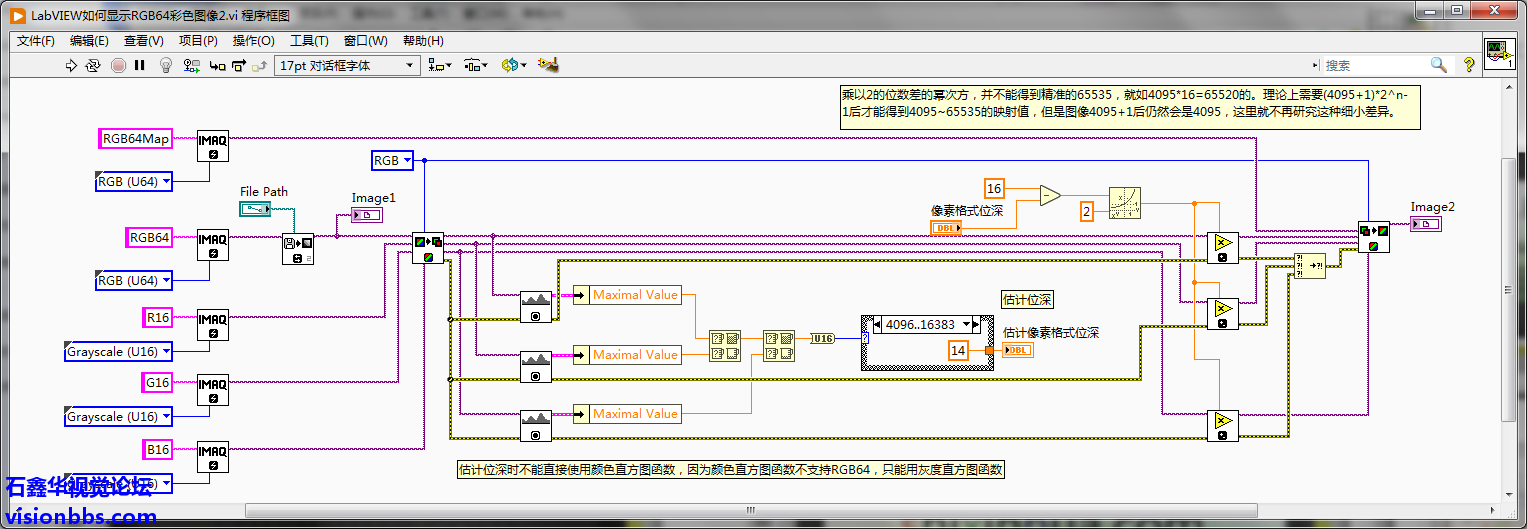1527x529 pixels.
Task: Click the Step Over toolbar icon
Action: 239,66
